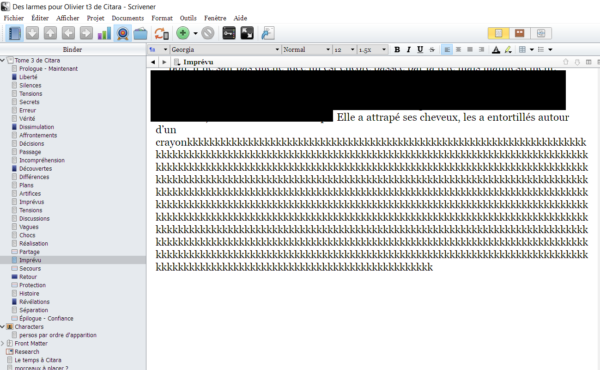Image resolution: width=600 pixels, height=370 pixels.
Task: Toggle the Binder panel icon in toolbar
Action: click(15, 33)
